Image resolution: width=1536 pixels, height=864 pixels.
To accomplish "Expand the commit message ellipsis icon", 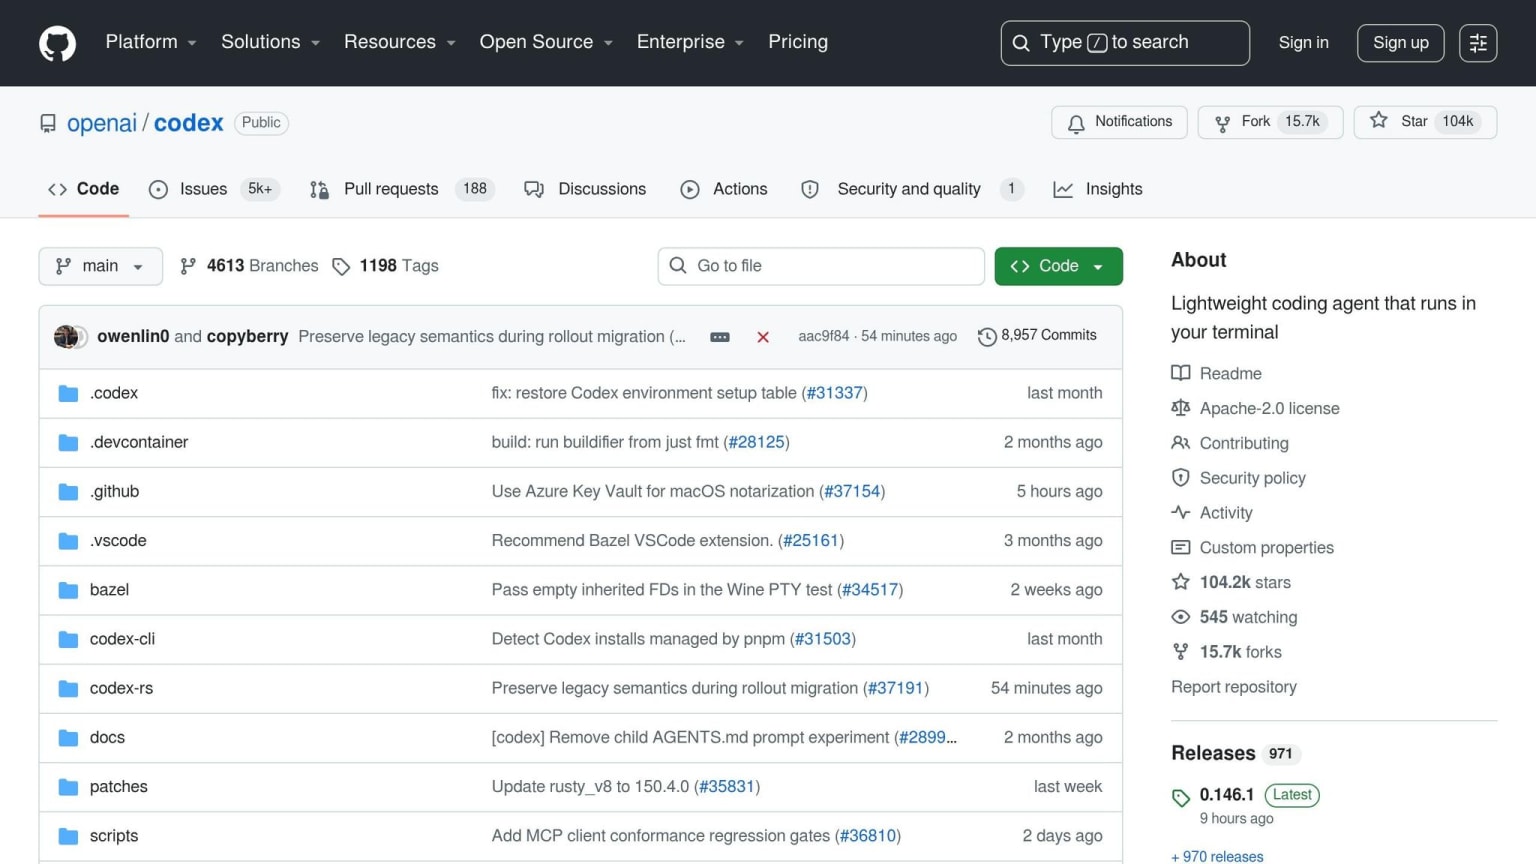I will tap(720, 337).
